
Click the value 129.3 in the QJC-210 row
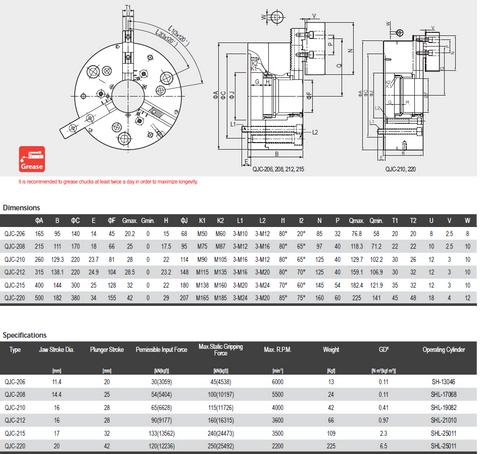click(x=57, y=259)
